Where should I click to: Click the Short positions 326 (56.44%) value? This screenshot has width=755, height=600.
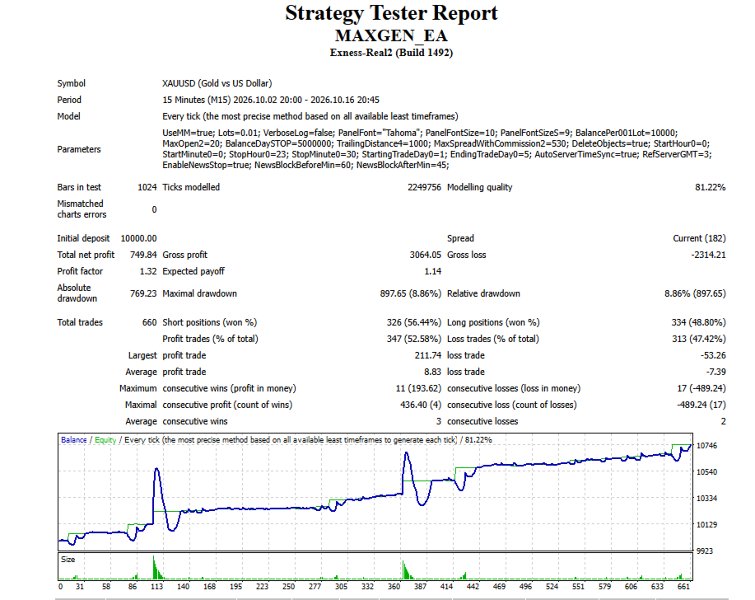[x=414, y=322]
